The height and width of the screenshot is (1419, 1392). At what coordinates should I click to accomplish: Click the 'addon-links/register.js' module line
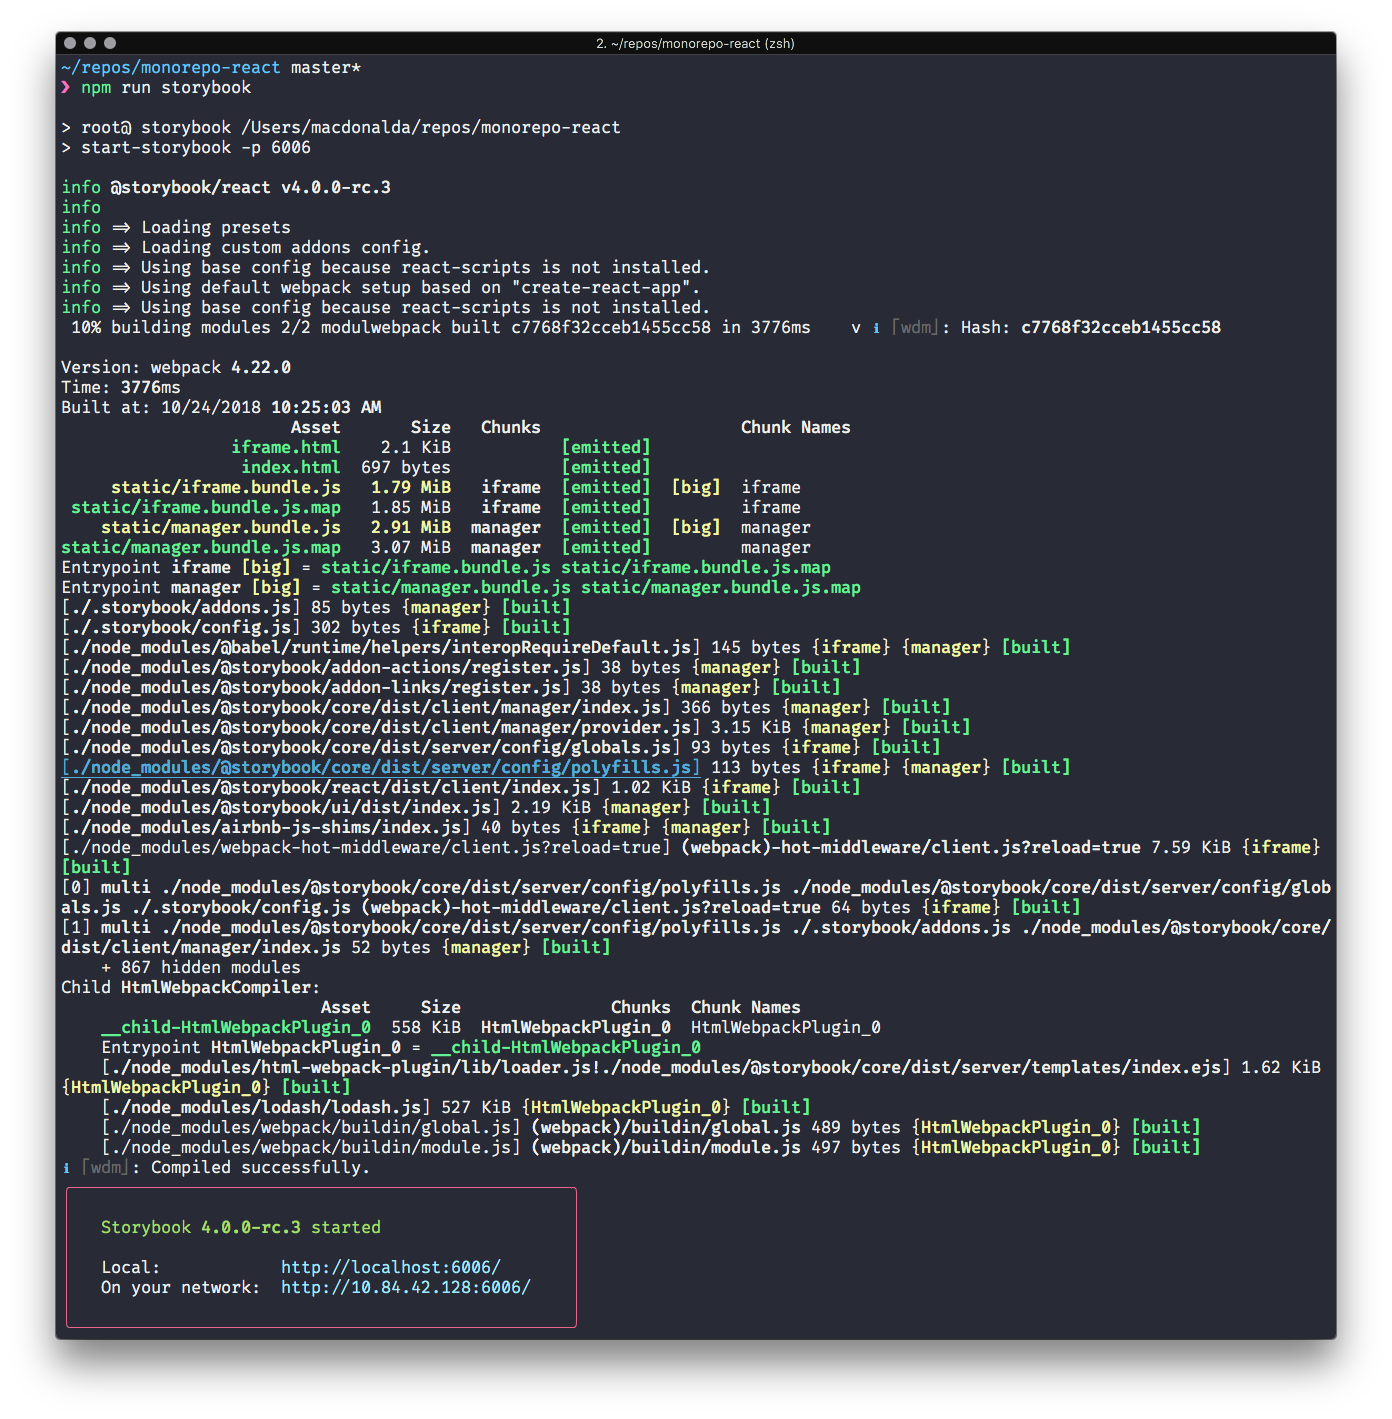click(x=451, y=687)
